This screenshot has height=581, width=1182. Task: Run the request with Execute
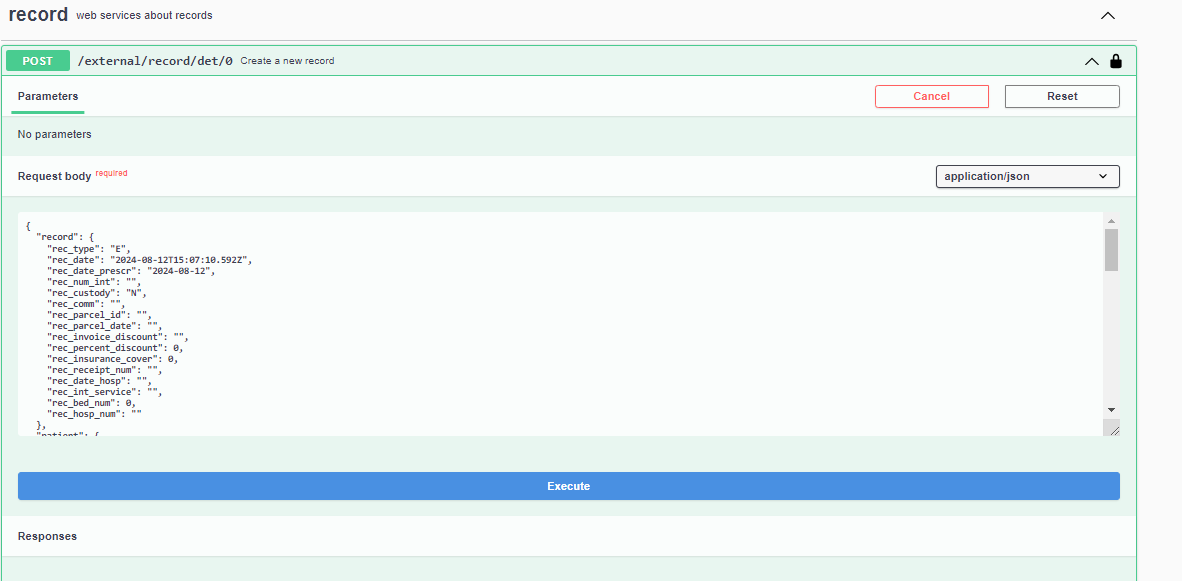(568, 486)
